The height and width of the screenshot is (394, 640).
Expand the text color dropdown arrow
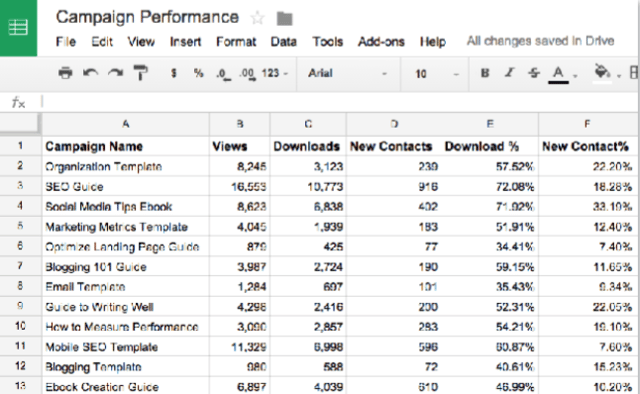[x=576, y=76]
